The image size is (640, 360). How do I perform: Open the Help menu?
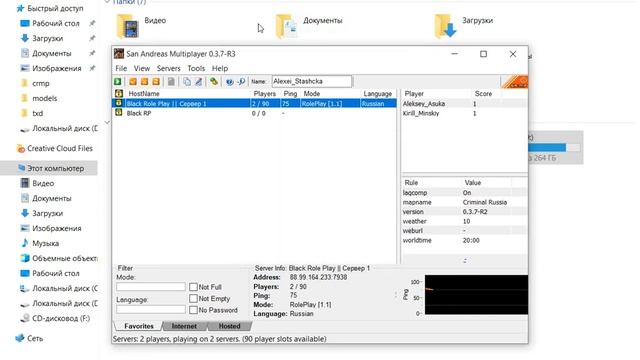pyautogui.click(x=220, y=68)
